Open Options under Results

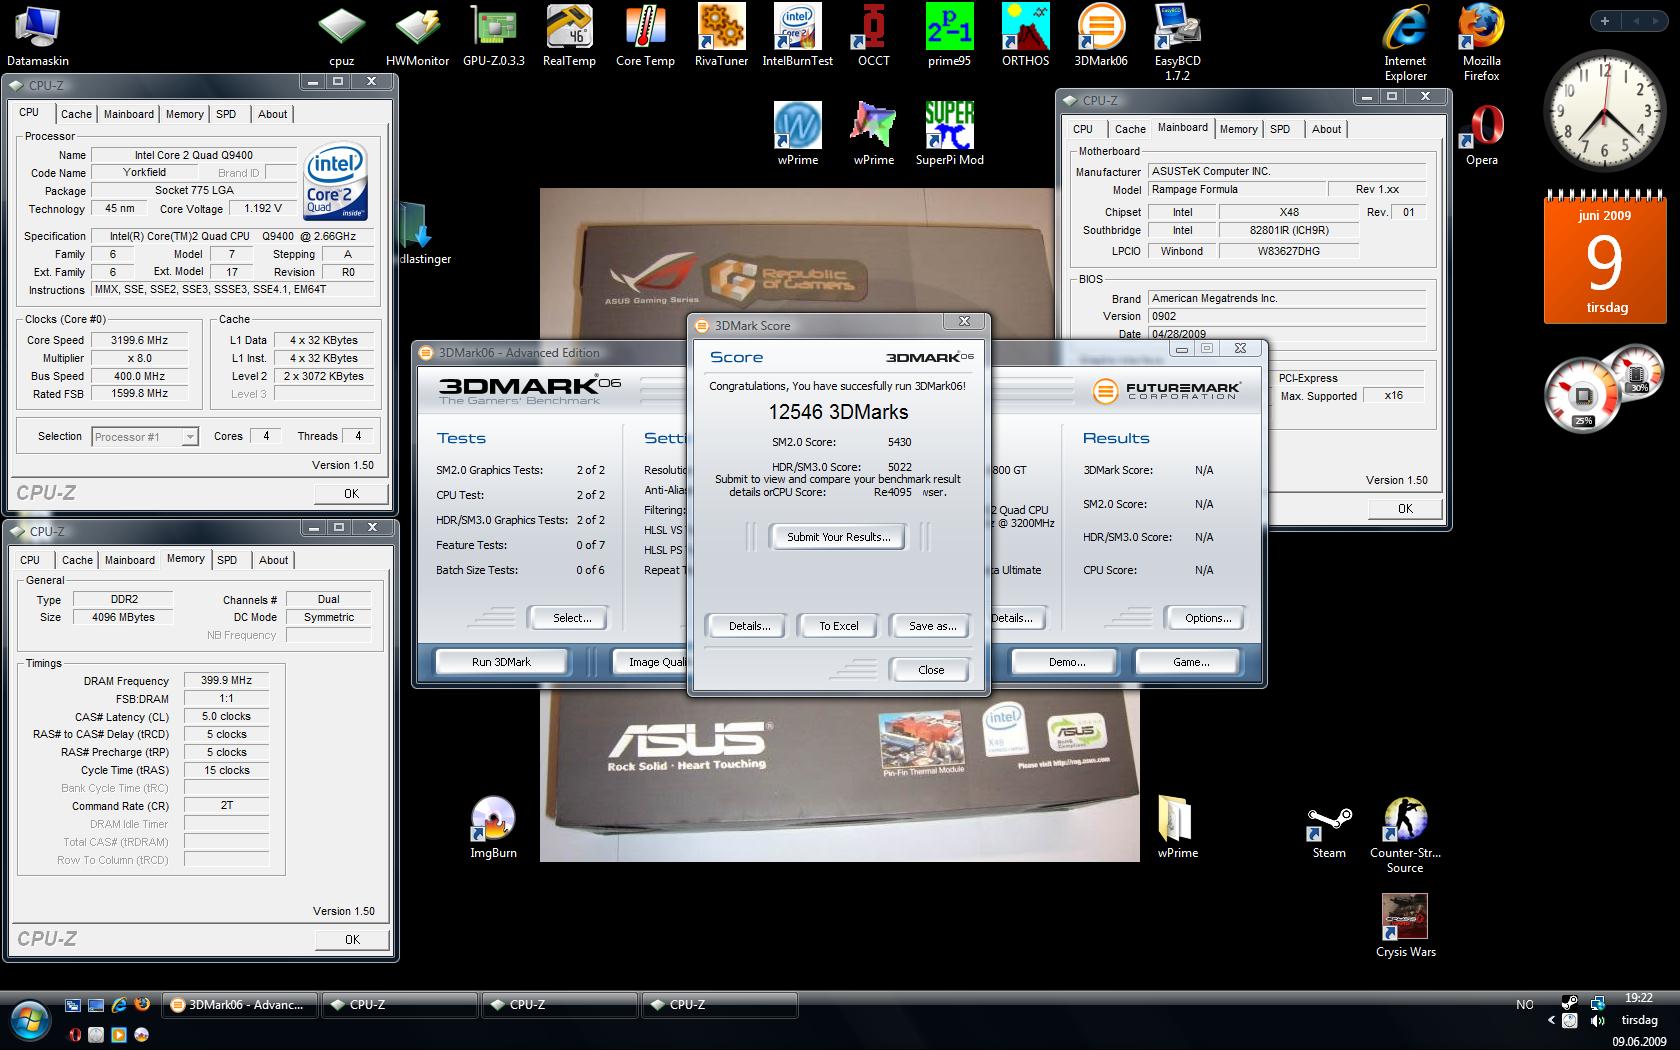1208,618
